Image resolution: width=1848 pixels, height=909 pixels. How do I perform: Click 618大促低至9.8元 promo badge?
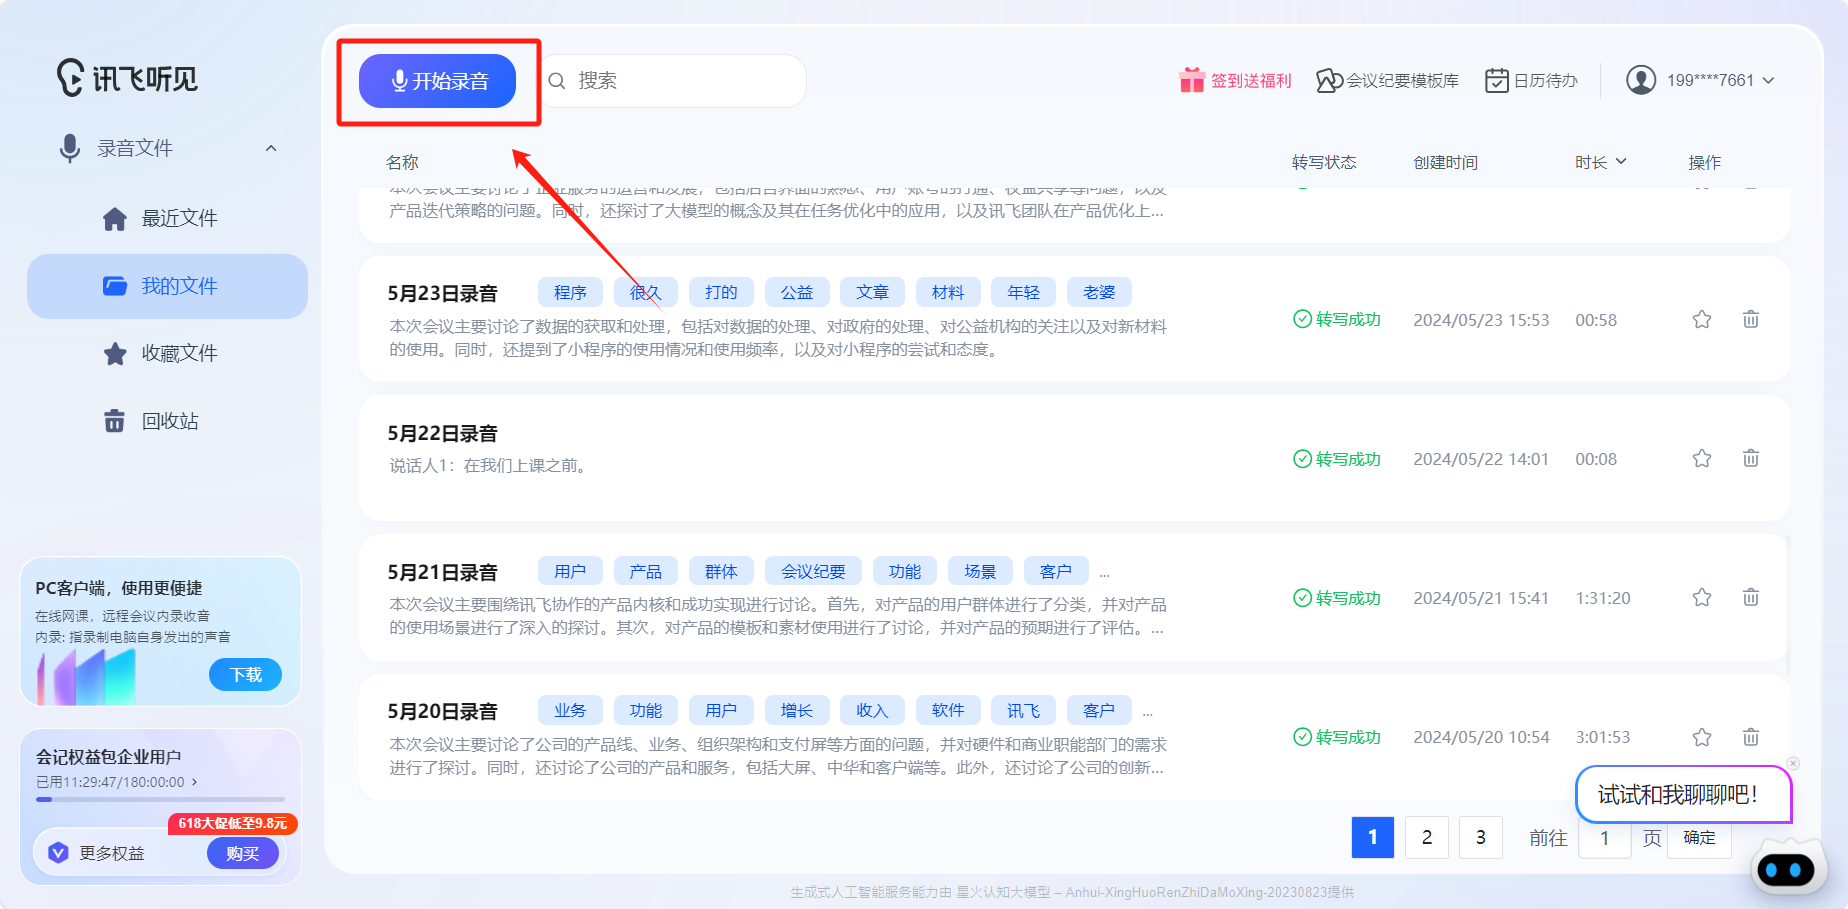[232, 823]
